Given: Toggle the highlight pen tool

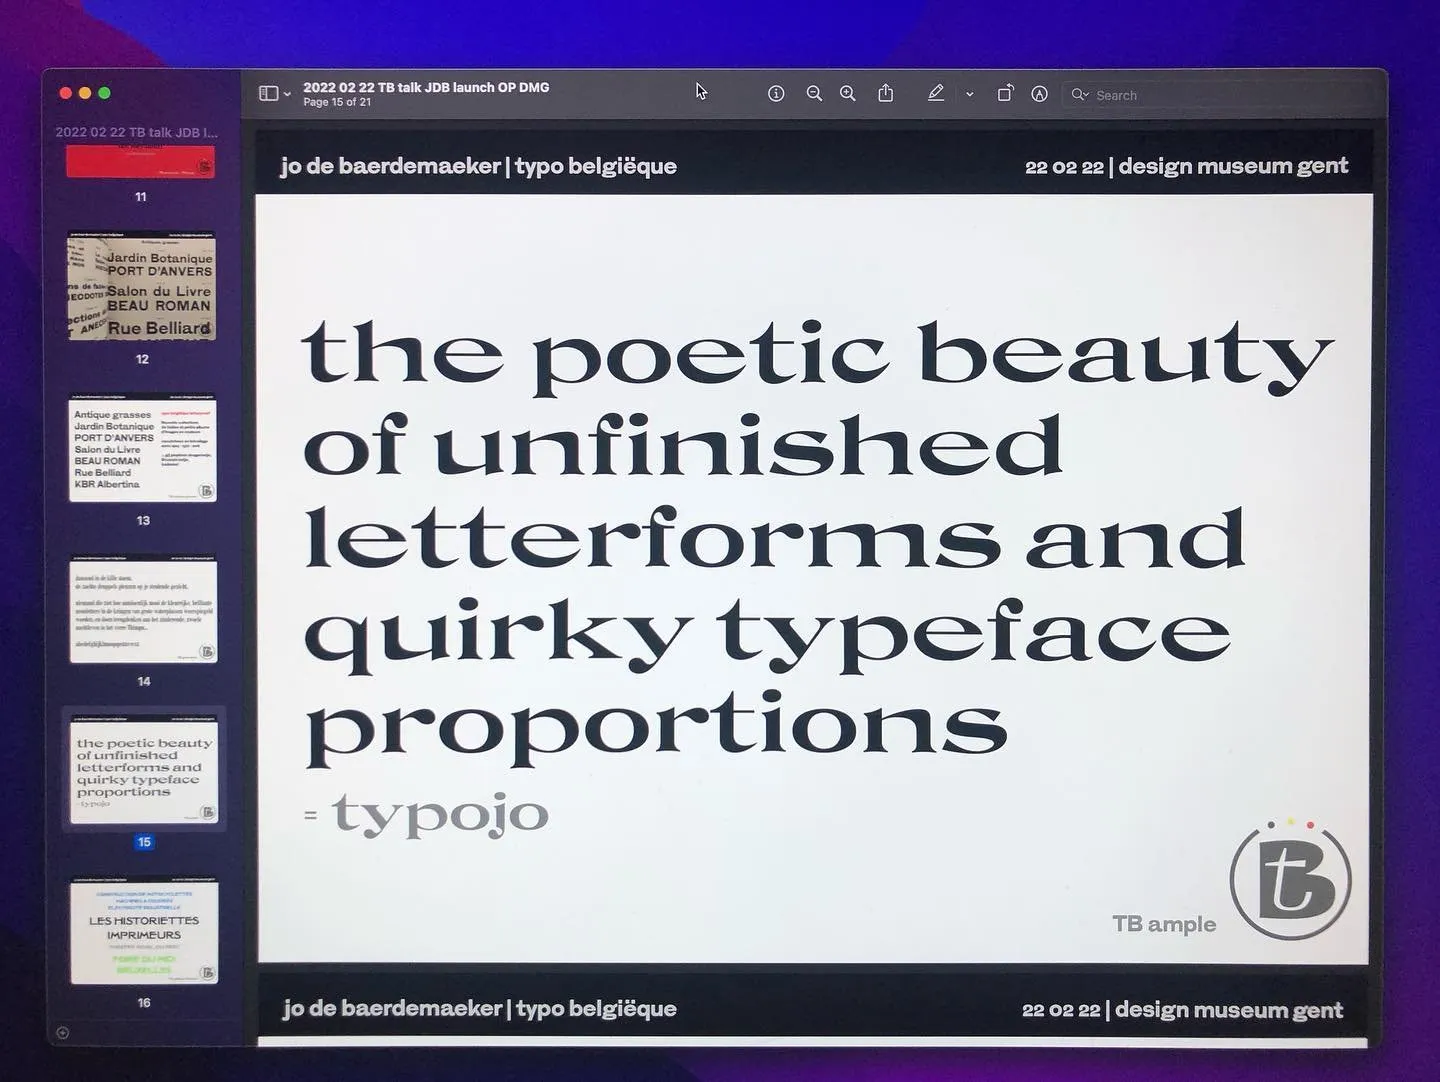Looking at the screenshot, I should click(x=935, y=94).
